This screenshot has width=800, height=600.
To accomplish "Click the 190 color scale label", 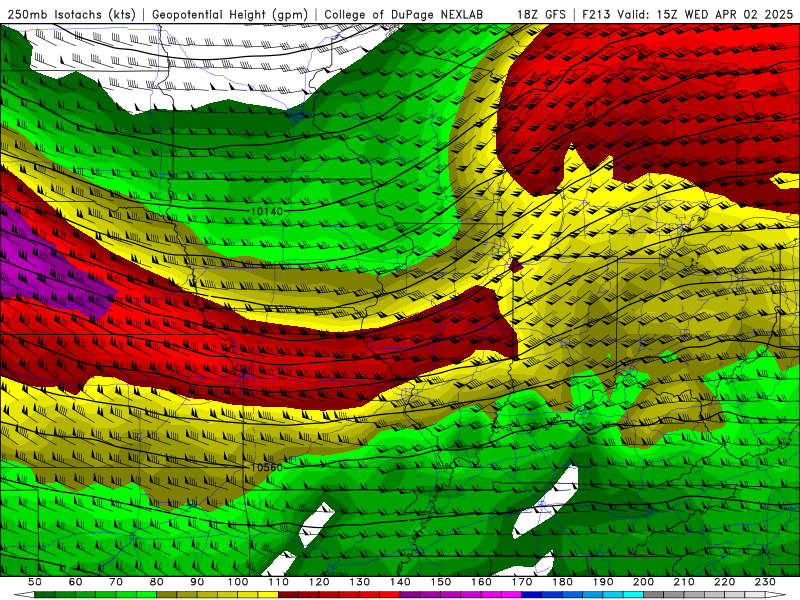I will [603, 582].
